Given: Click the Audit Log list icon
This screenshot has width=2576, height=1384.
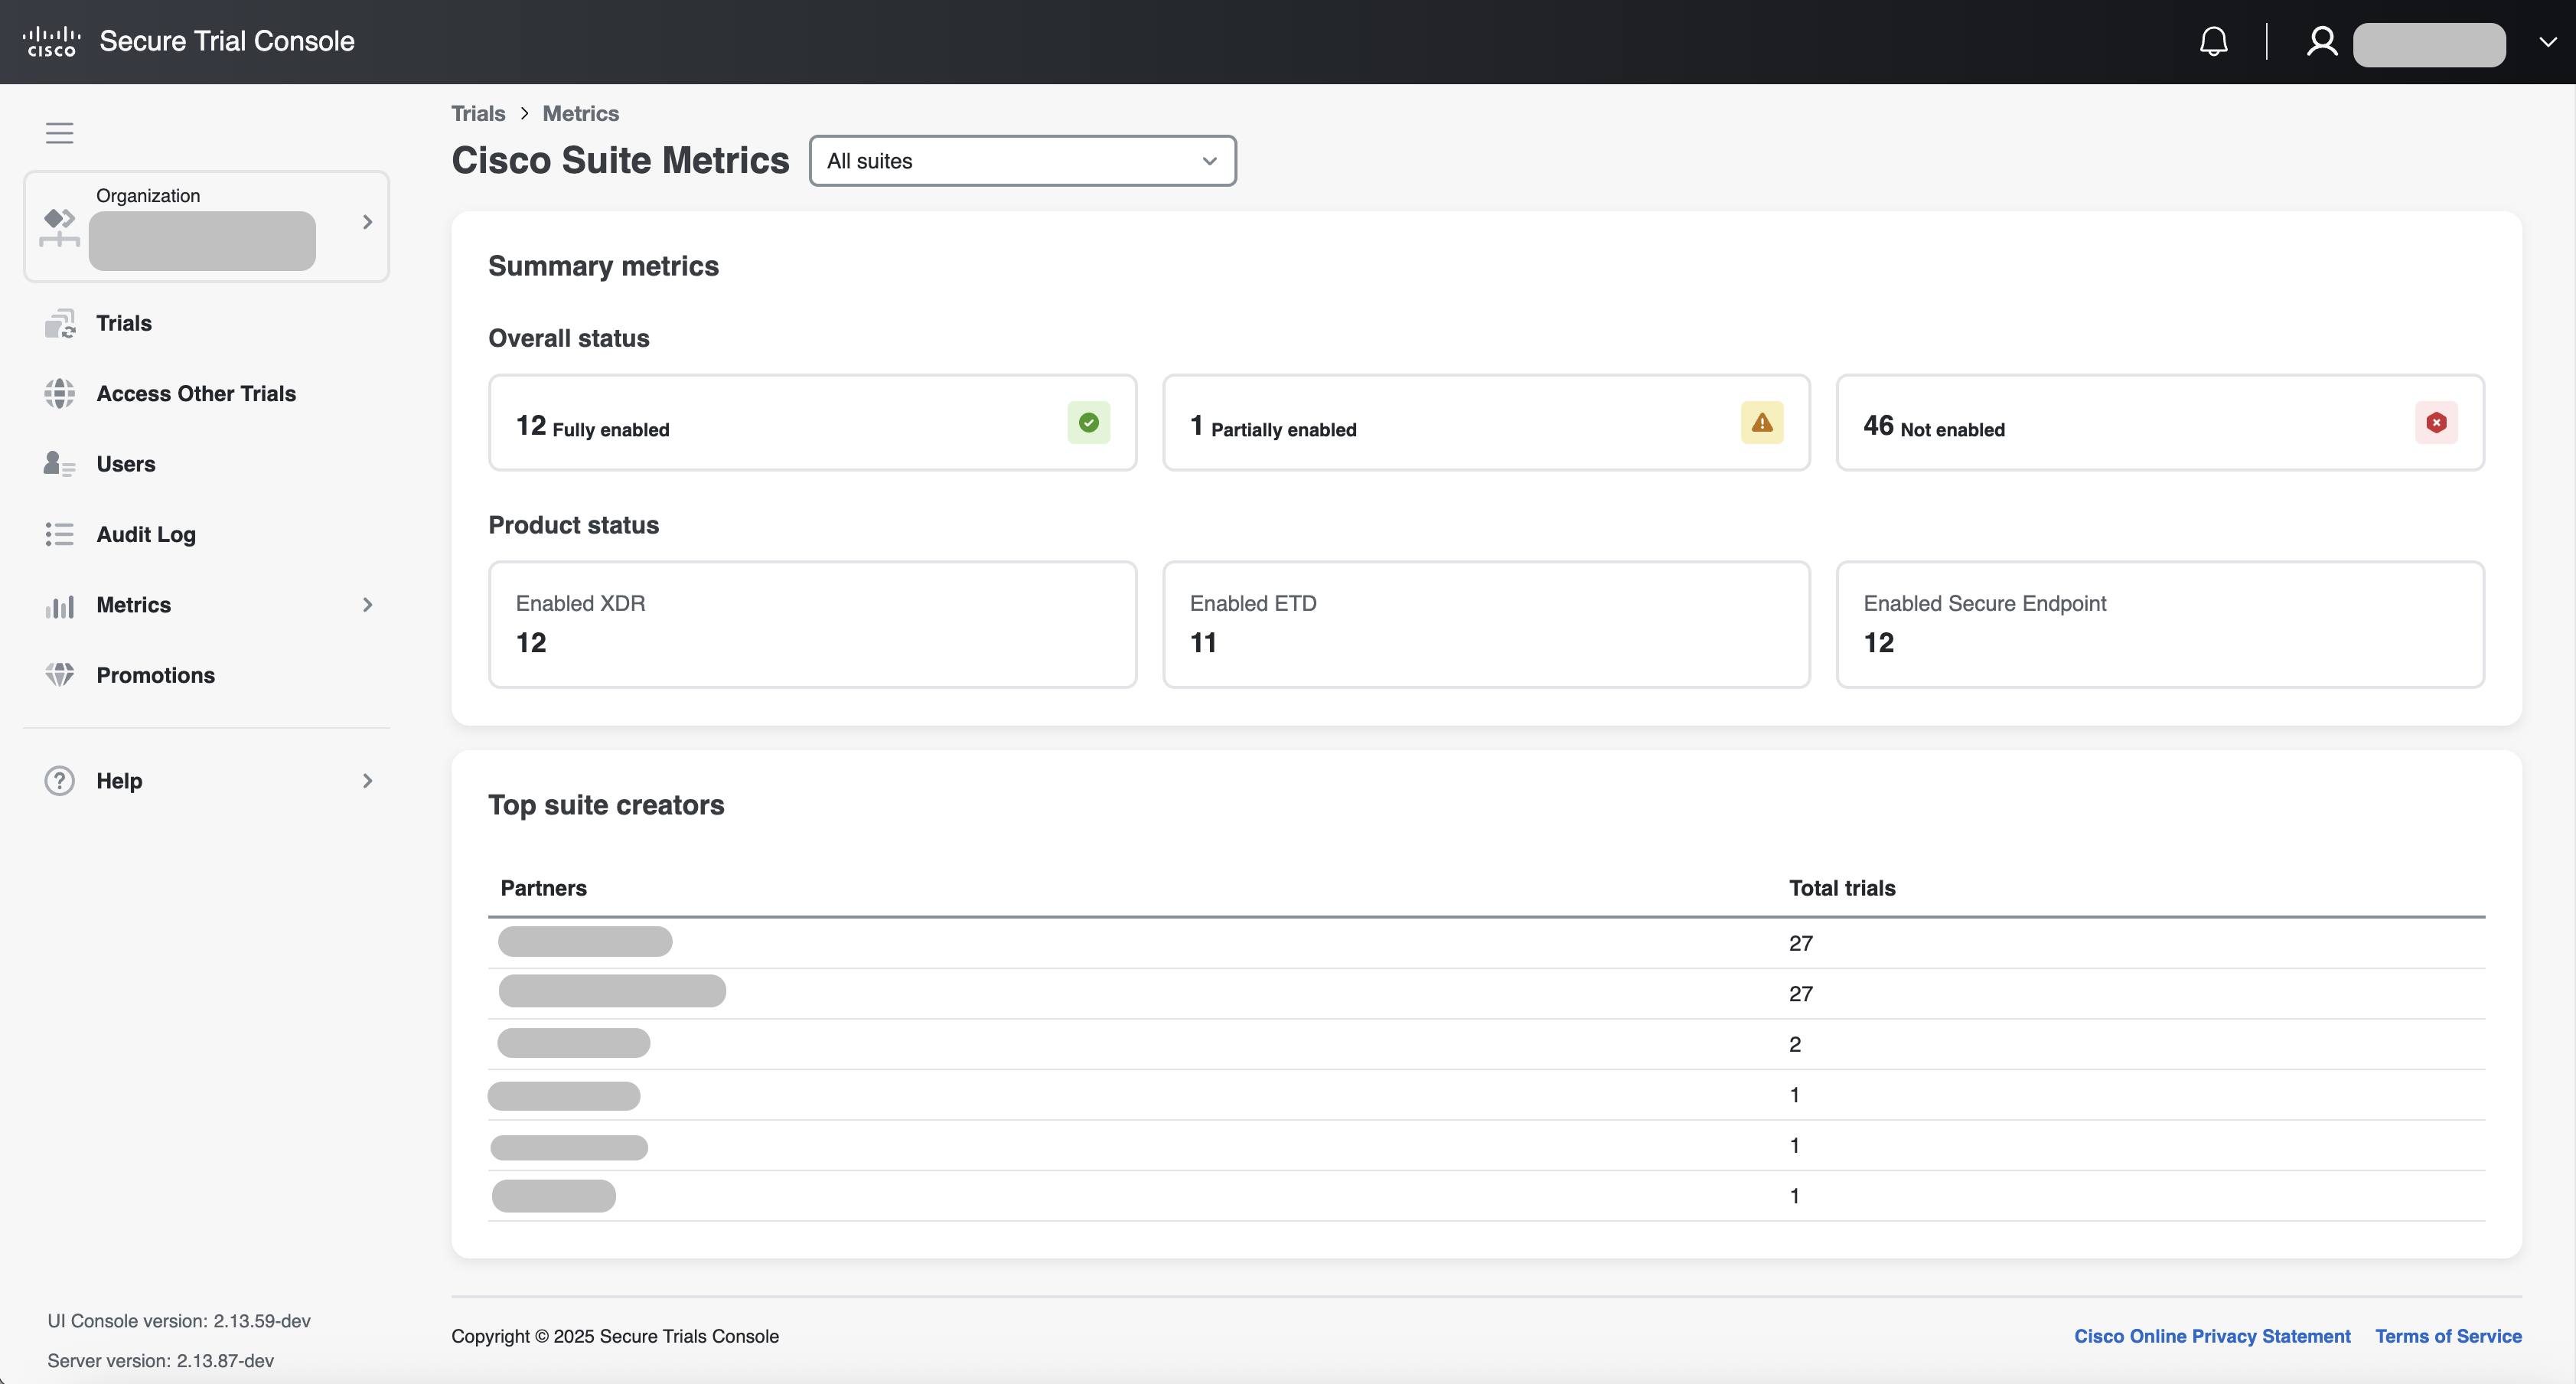Looking at the screenshot, I should 60,534.
